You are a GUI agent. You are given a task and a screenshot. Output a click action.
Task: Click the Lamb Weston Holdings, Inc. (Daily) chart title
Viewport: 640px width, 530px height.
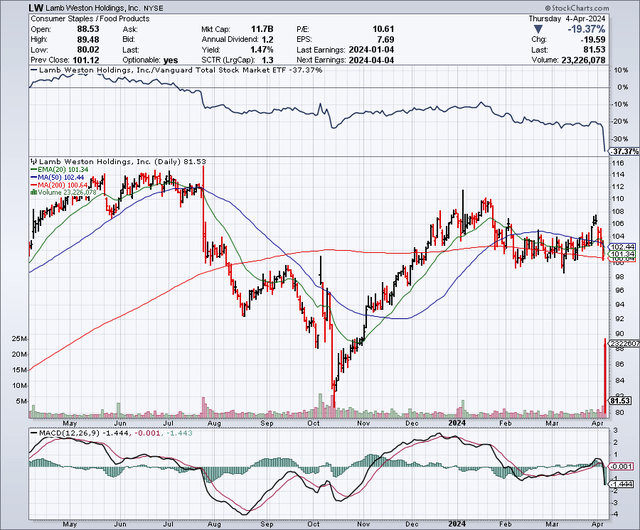click(x=122, y=162)
